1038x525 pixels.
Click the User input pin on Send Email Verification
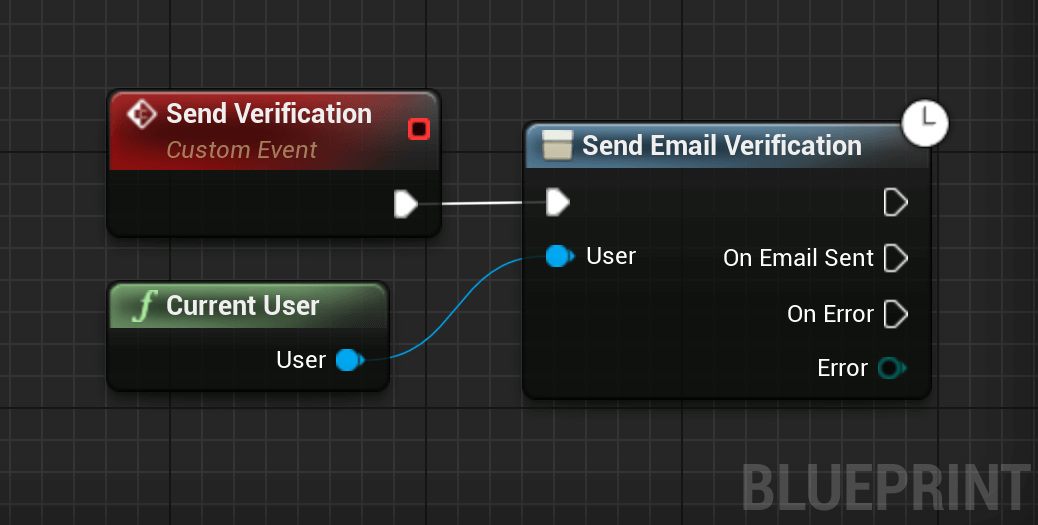pyautogui.click(x=559, y=256)
